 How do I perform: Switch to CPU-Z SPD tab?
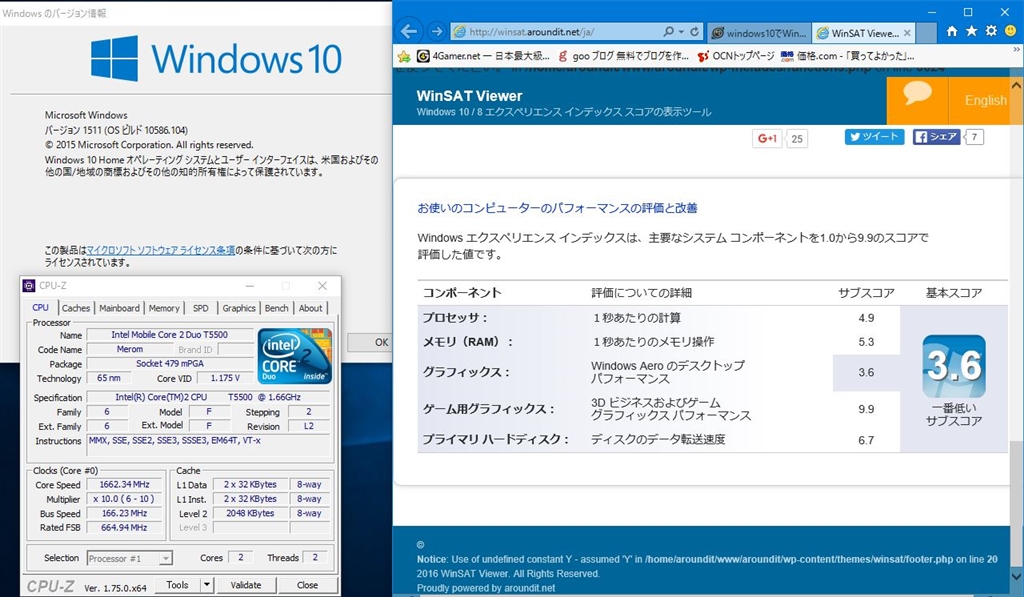(201, 308)
